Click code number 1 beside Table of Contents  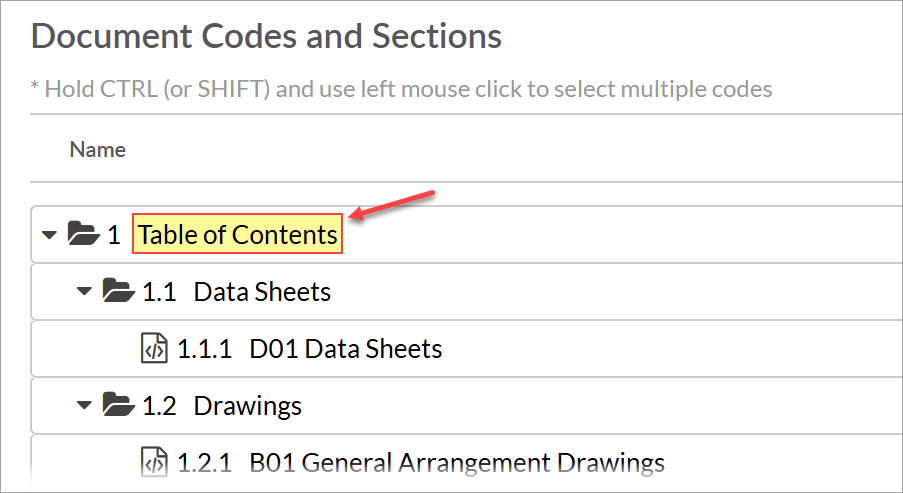(x=114, y=235)
